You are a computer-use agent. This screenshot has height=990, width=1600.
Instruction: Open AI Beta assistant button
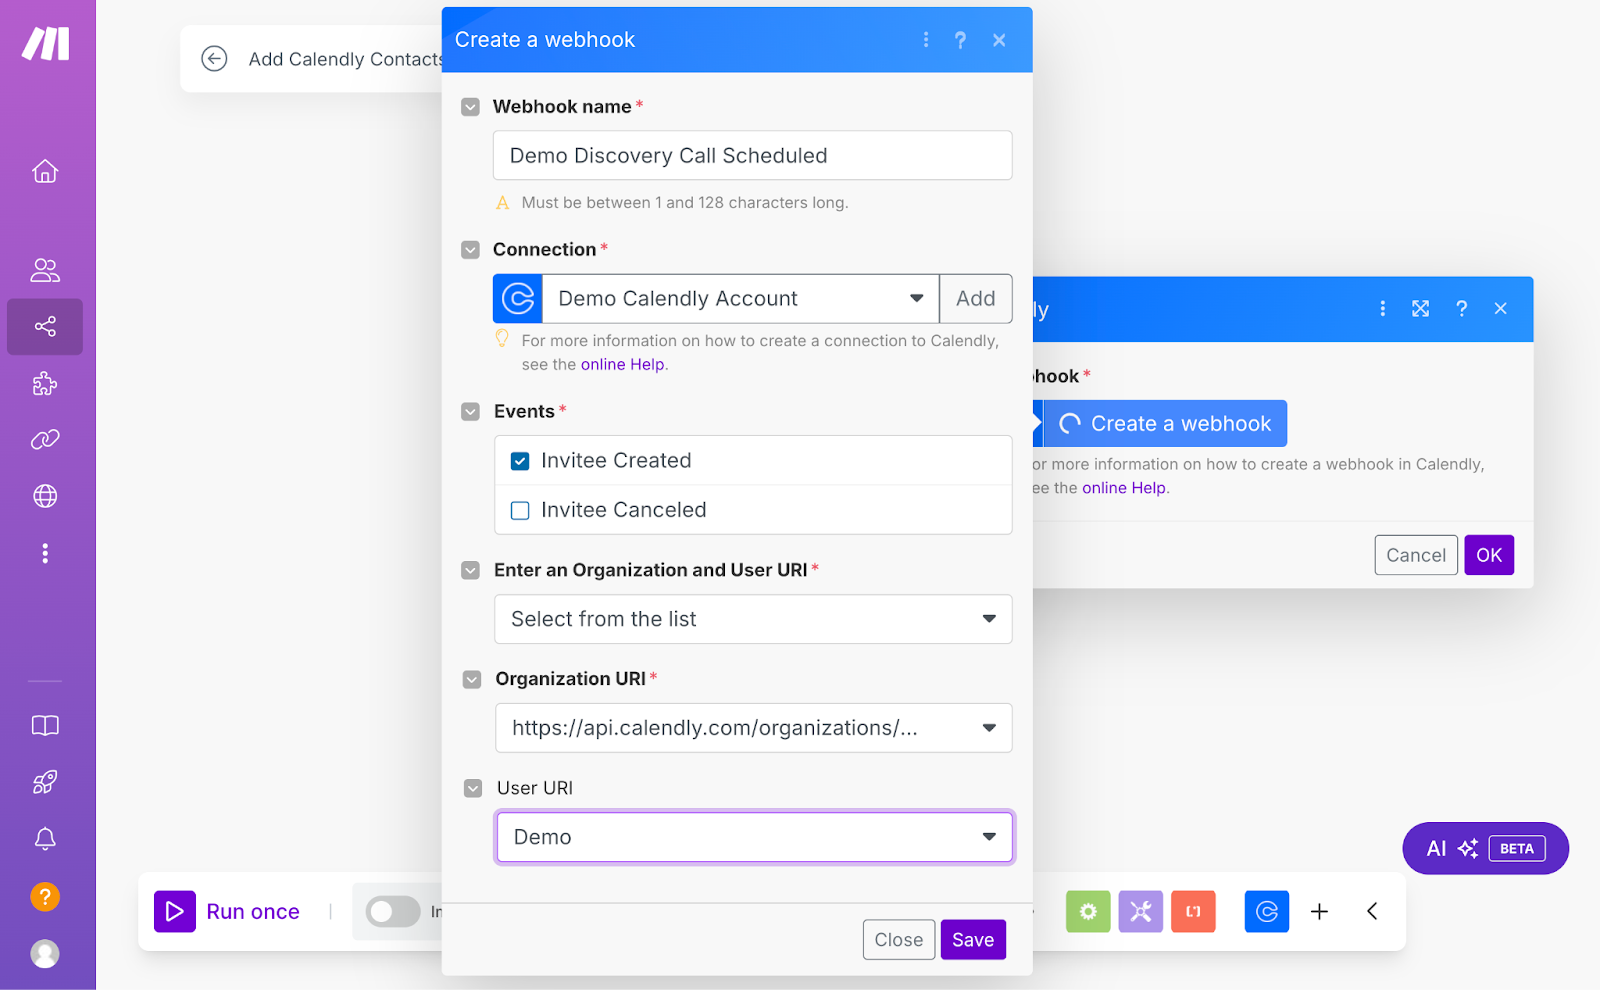point(1485,849)
